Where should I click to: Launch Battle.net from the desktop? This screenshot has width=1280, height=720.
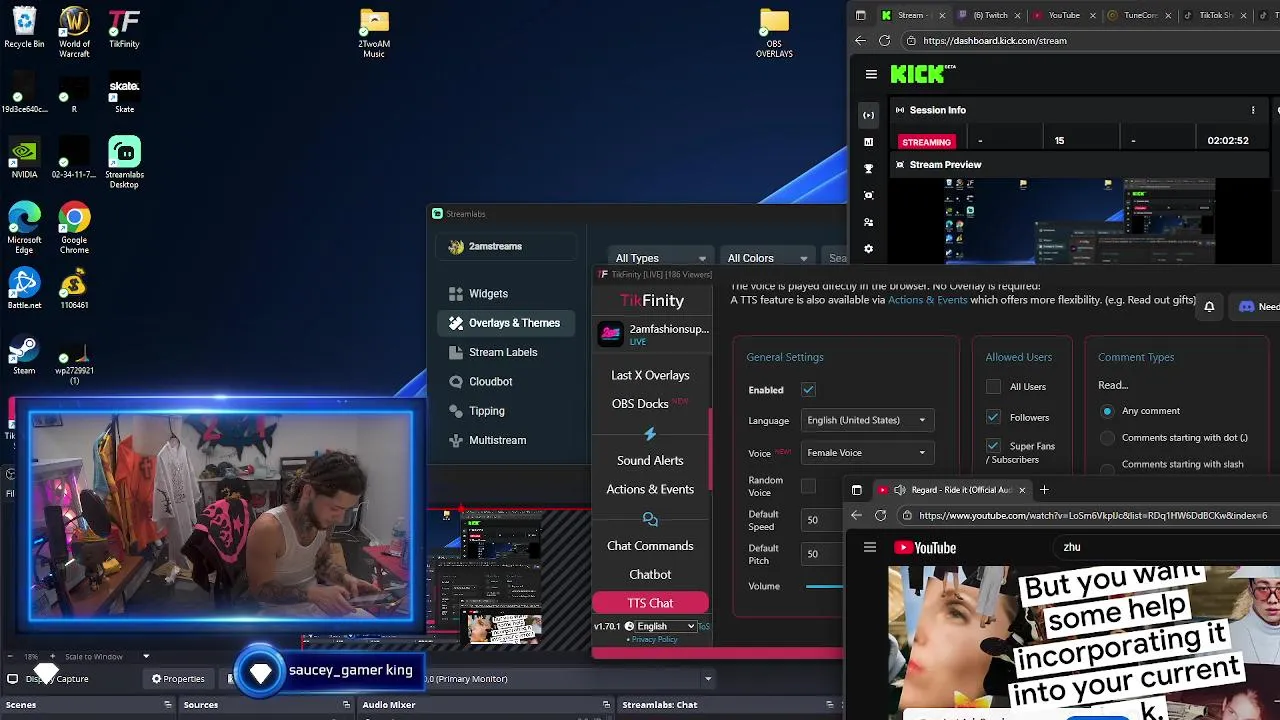click(24, 288)
